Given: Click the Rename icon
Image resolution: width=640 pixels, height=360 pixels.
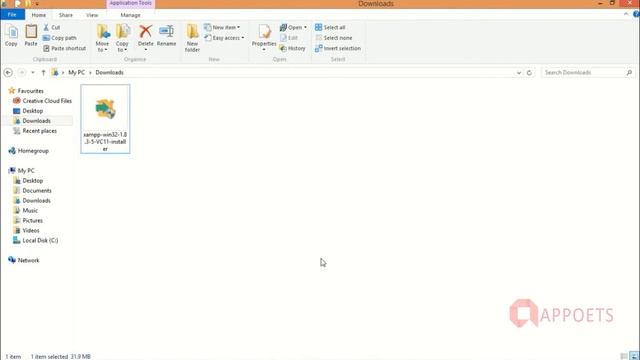Looking at the screenshot, I should (167, 31).
